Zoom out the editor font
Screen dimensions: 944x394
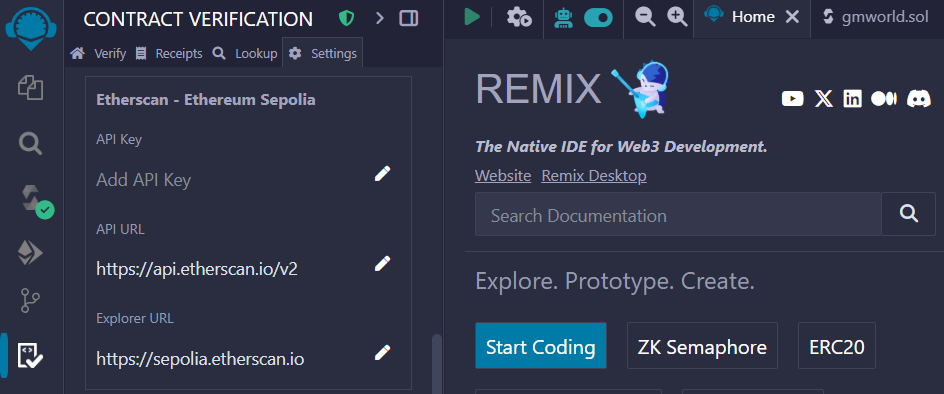click(645, 17)
